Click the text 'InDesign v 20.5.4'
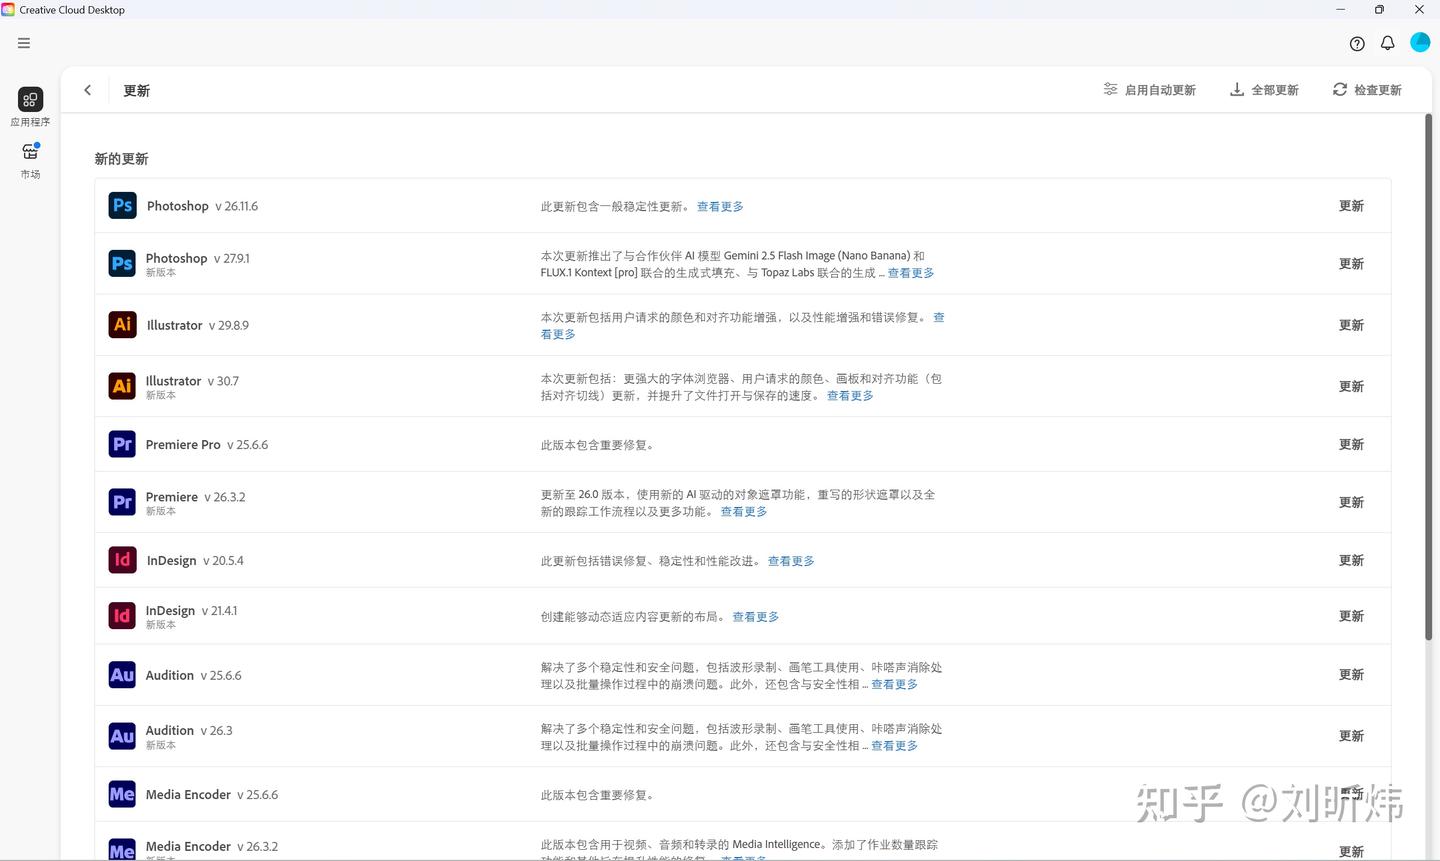Image resolution: width=1440 pixels, height=861 pixels. (x=195, y=561)
